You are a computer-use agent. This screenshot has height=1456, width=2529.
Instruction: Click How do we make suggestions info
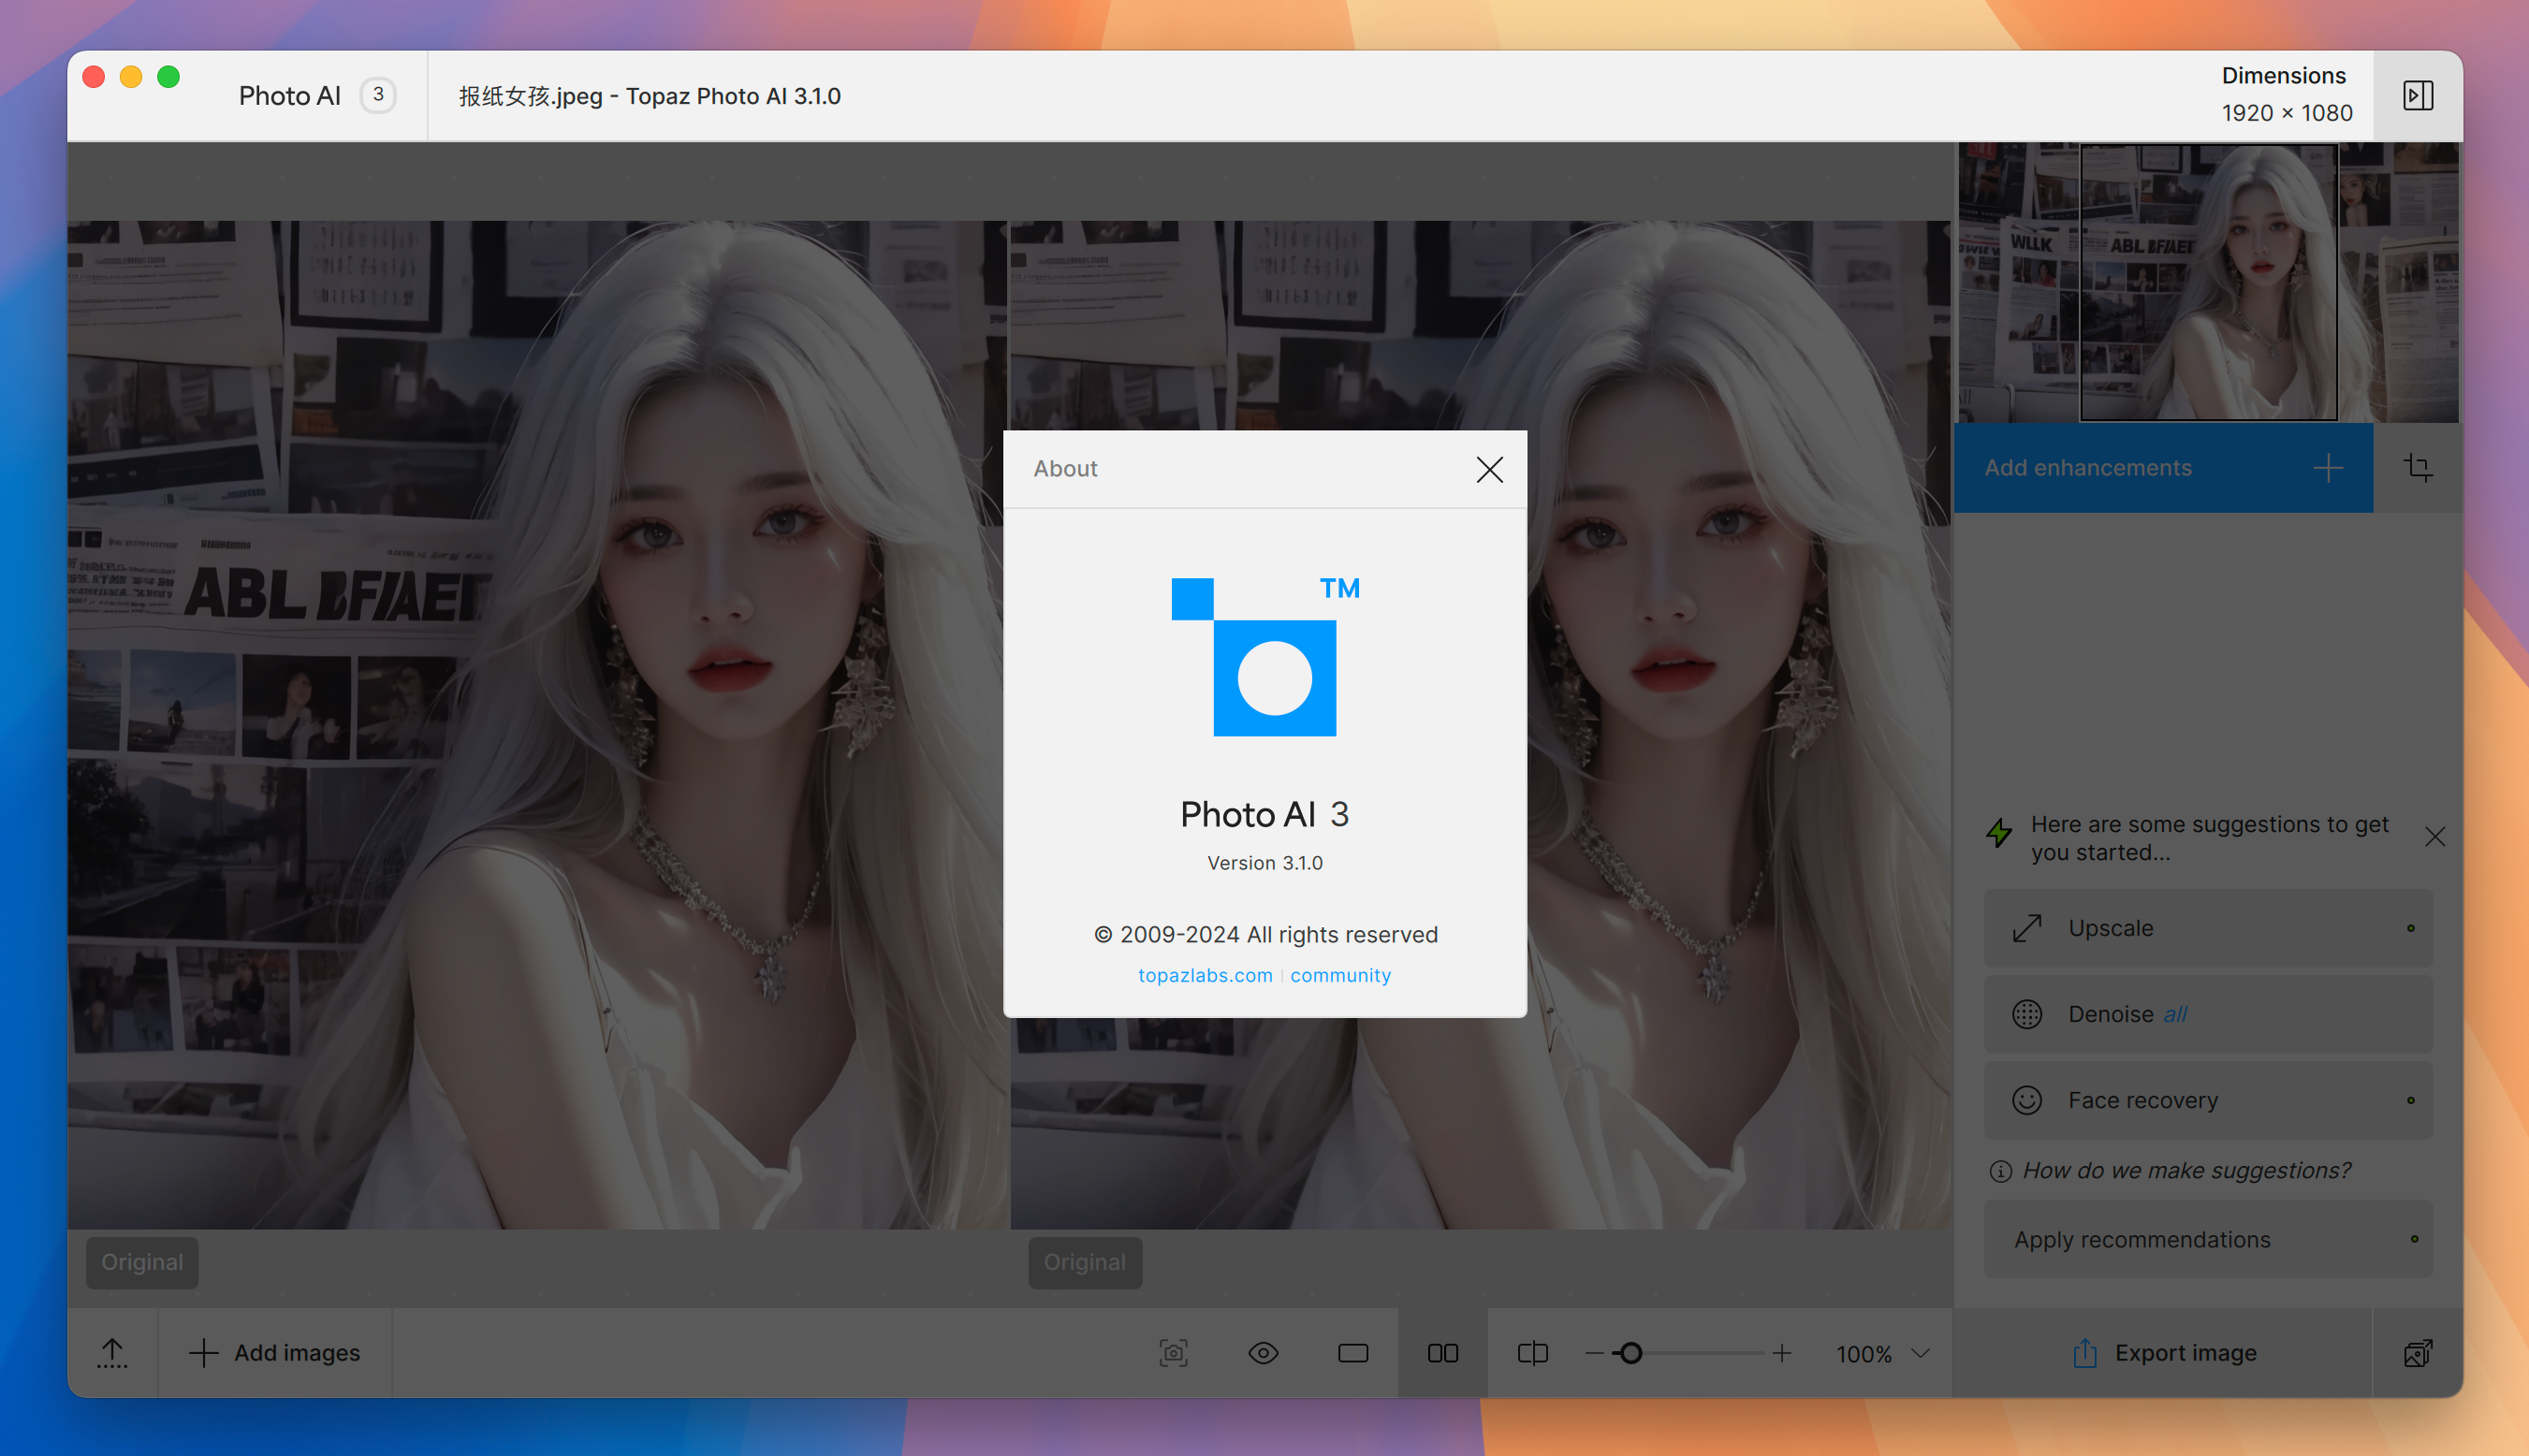click(x=1999, y=1170)
